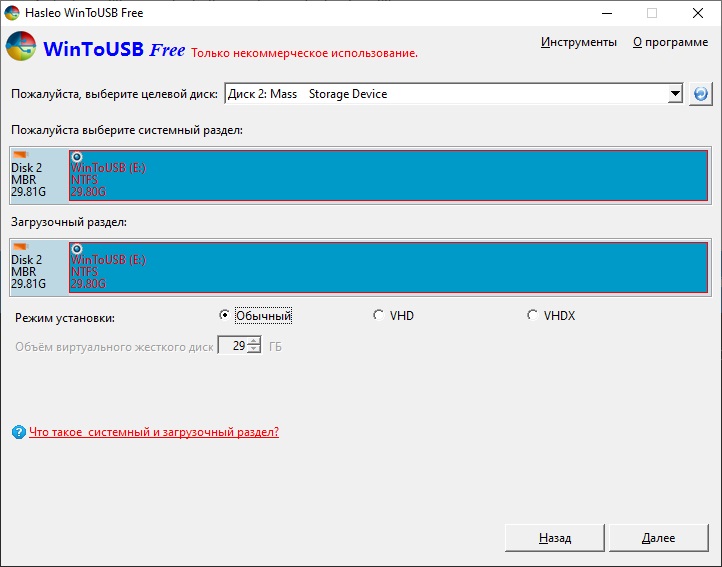722x567 pixels.
Task: Click the Далее button
Action: point(658,538)
